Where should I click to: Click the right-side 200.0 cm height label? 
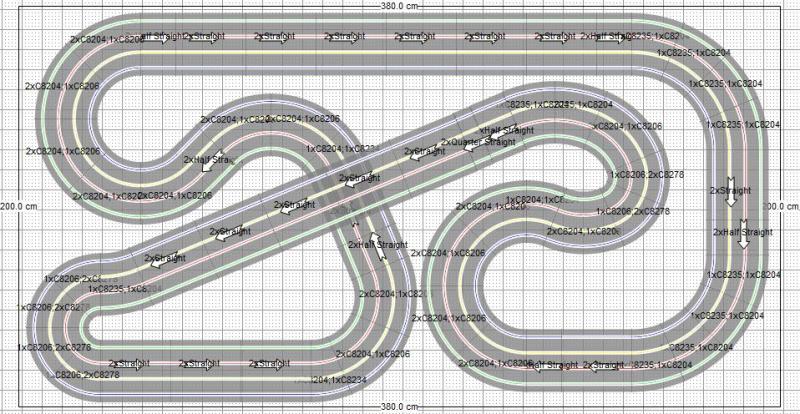[x=781, y=206]
